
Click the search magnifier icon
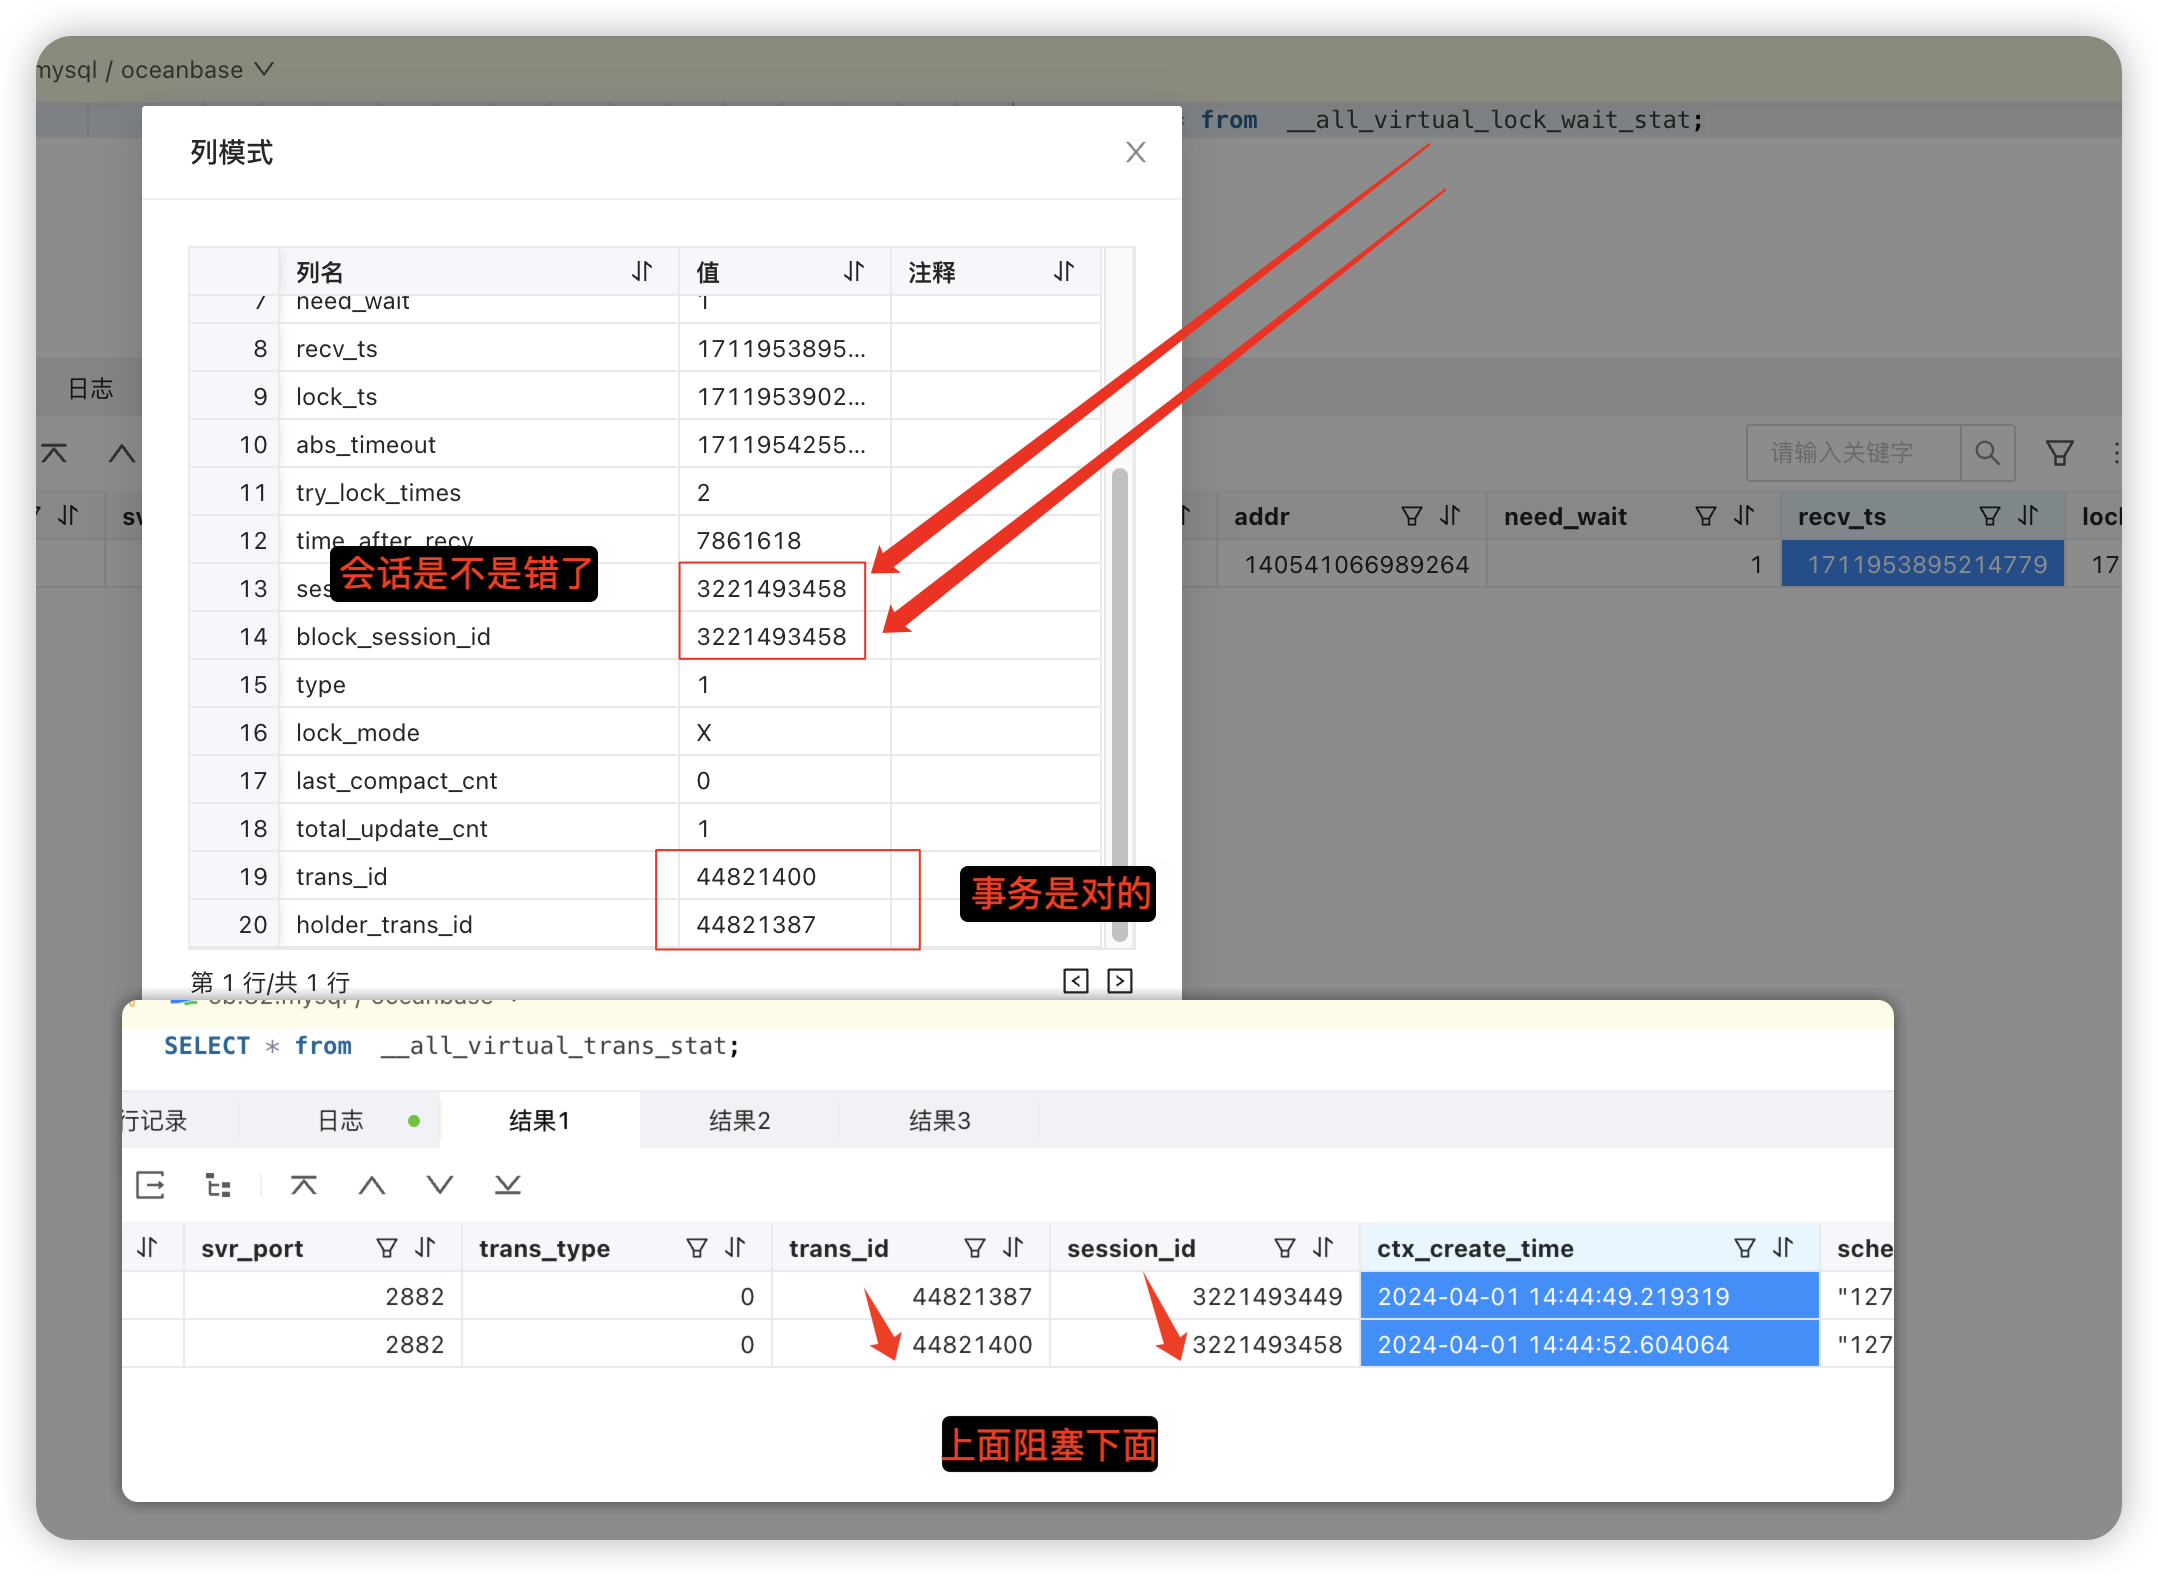click(1987, 453)
